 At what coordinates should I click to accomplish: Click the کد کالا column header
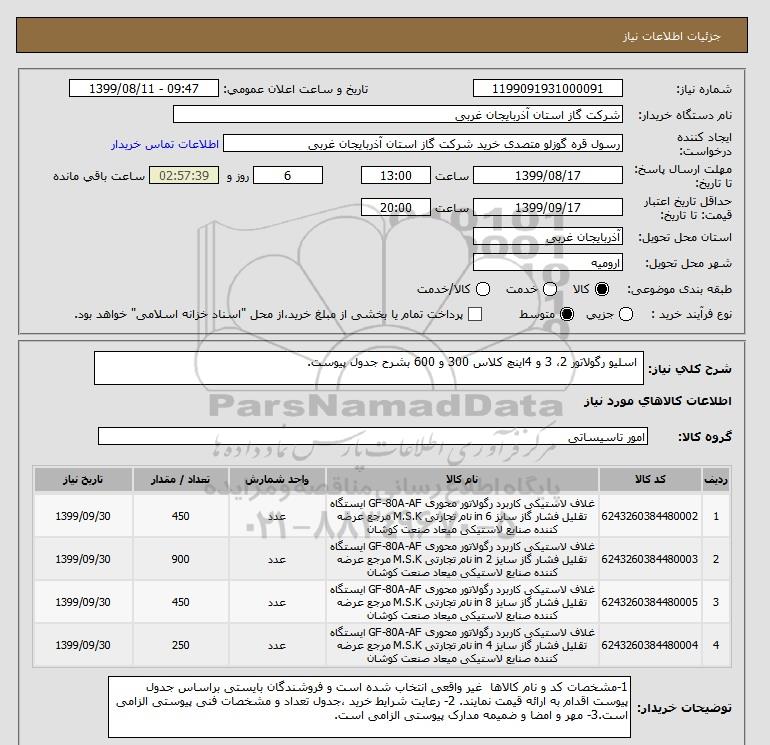(x=650, y=479)
